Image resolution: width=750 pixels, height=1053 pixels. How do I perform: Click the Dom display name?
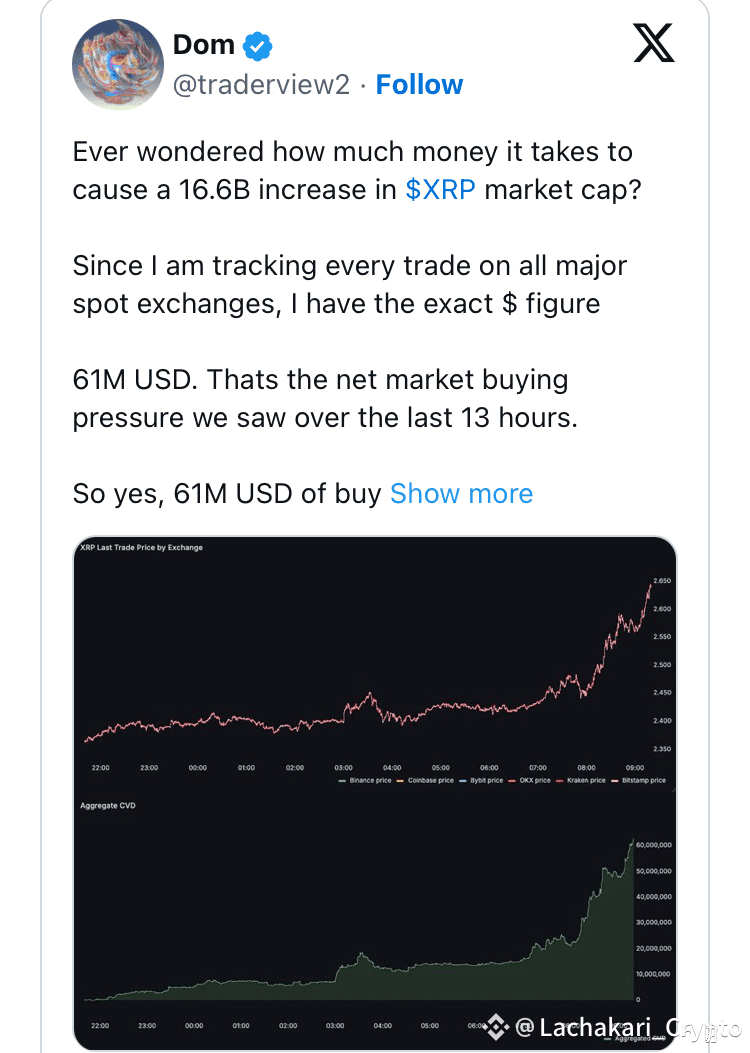[203, 45]
